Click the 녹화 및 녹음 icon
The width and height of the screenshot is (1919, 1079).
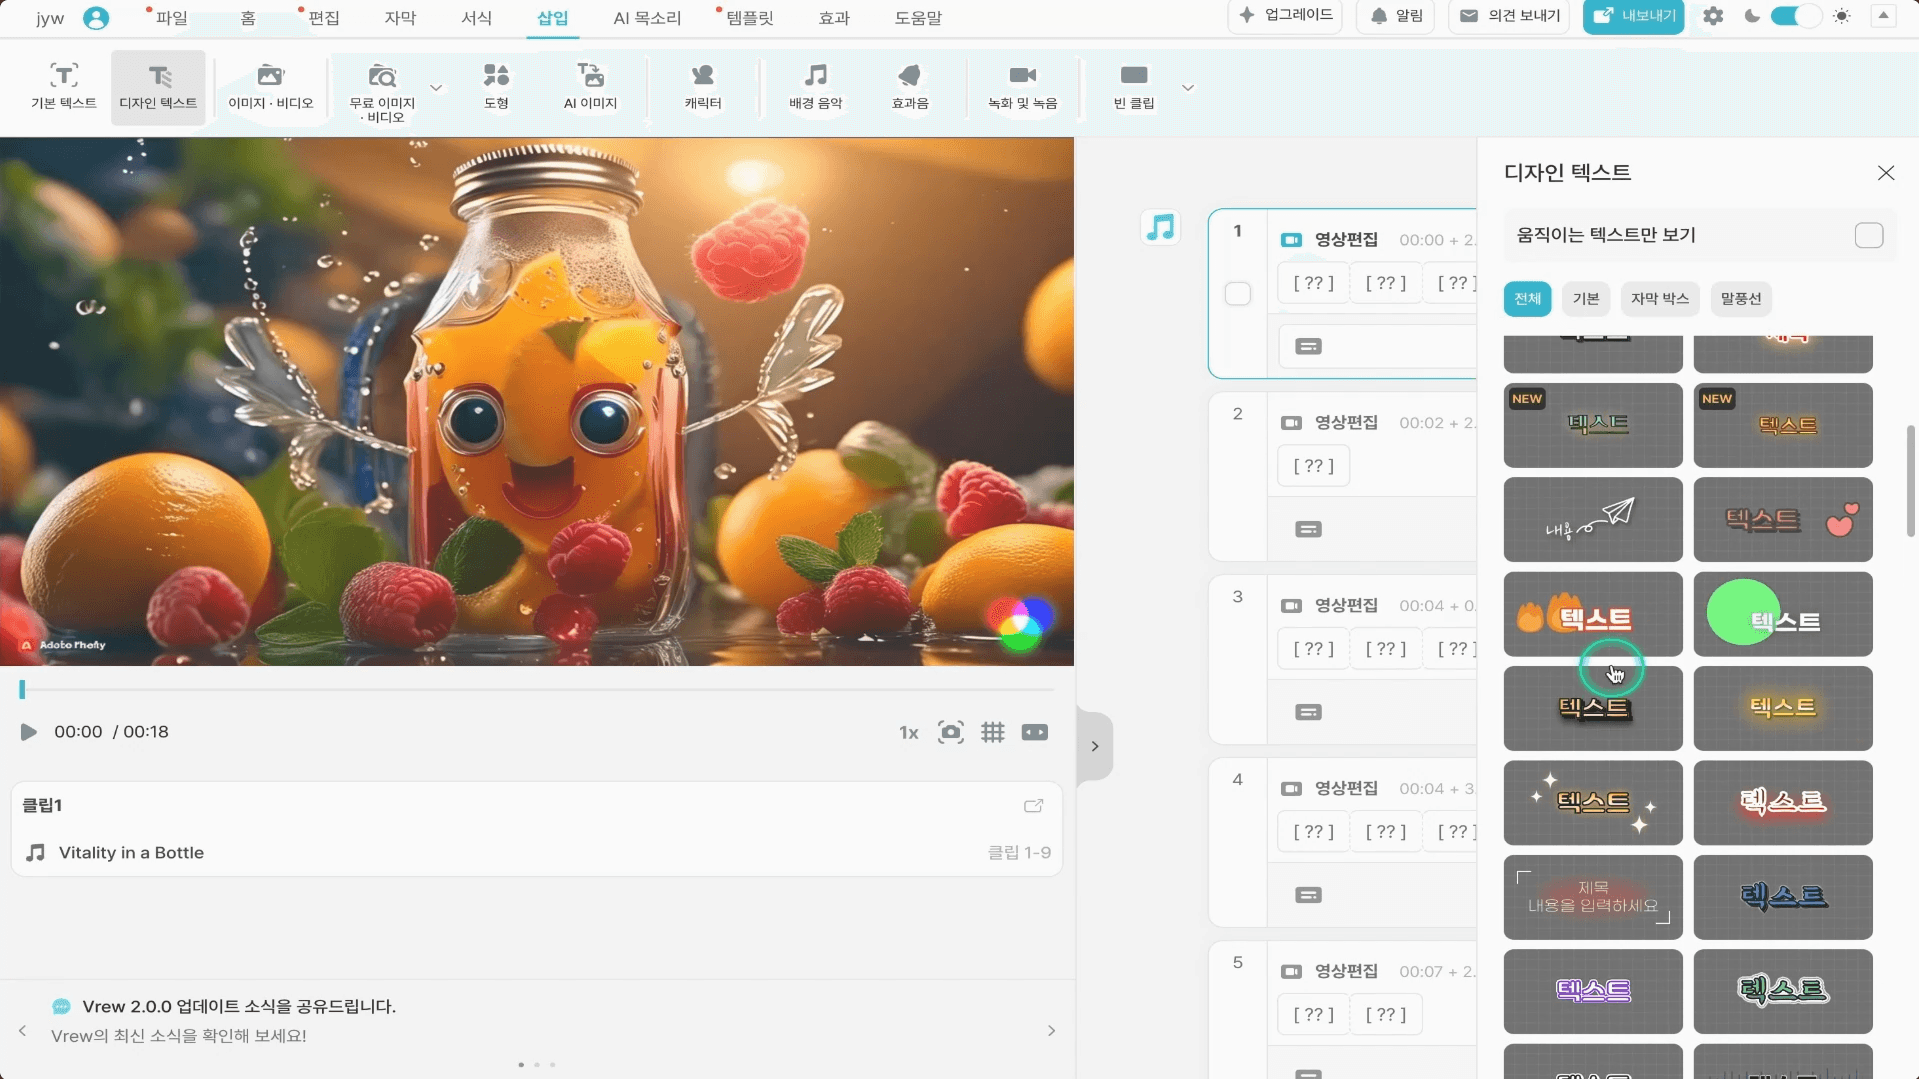tap(1022, 87)
